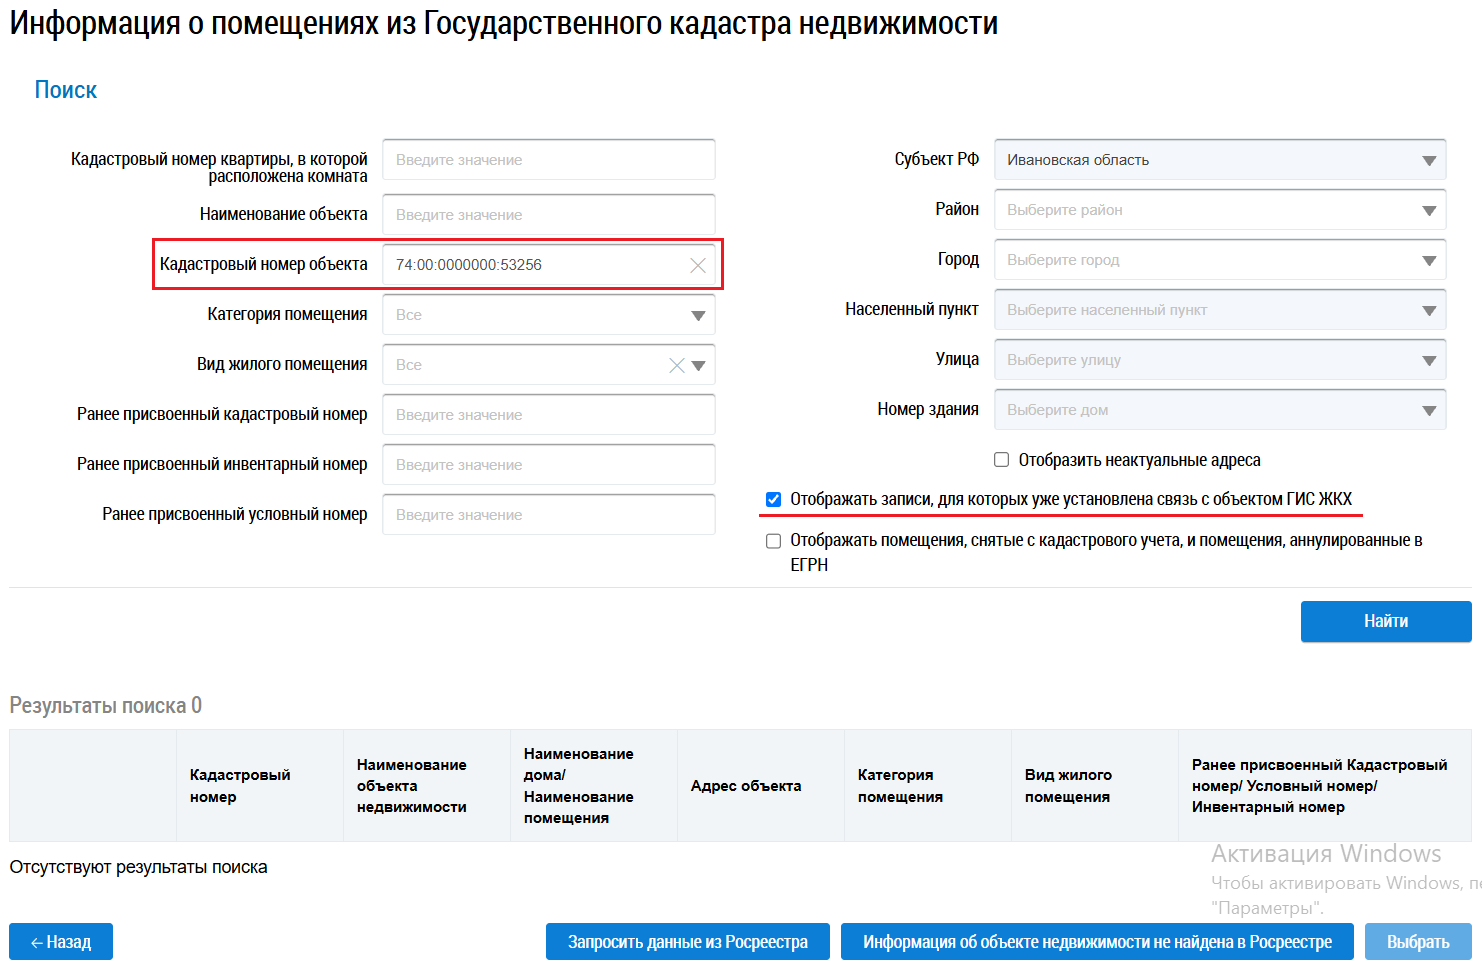Expand the 'Город' dropdown
This screenshot has height=973, width=1482.
(1220, 260)
